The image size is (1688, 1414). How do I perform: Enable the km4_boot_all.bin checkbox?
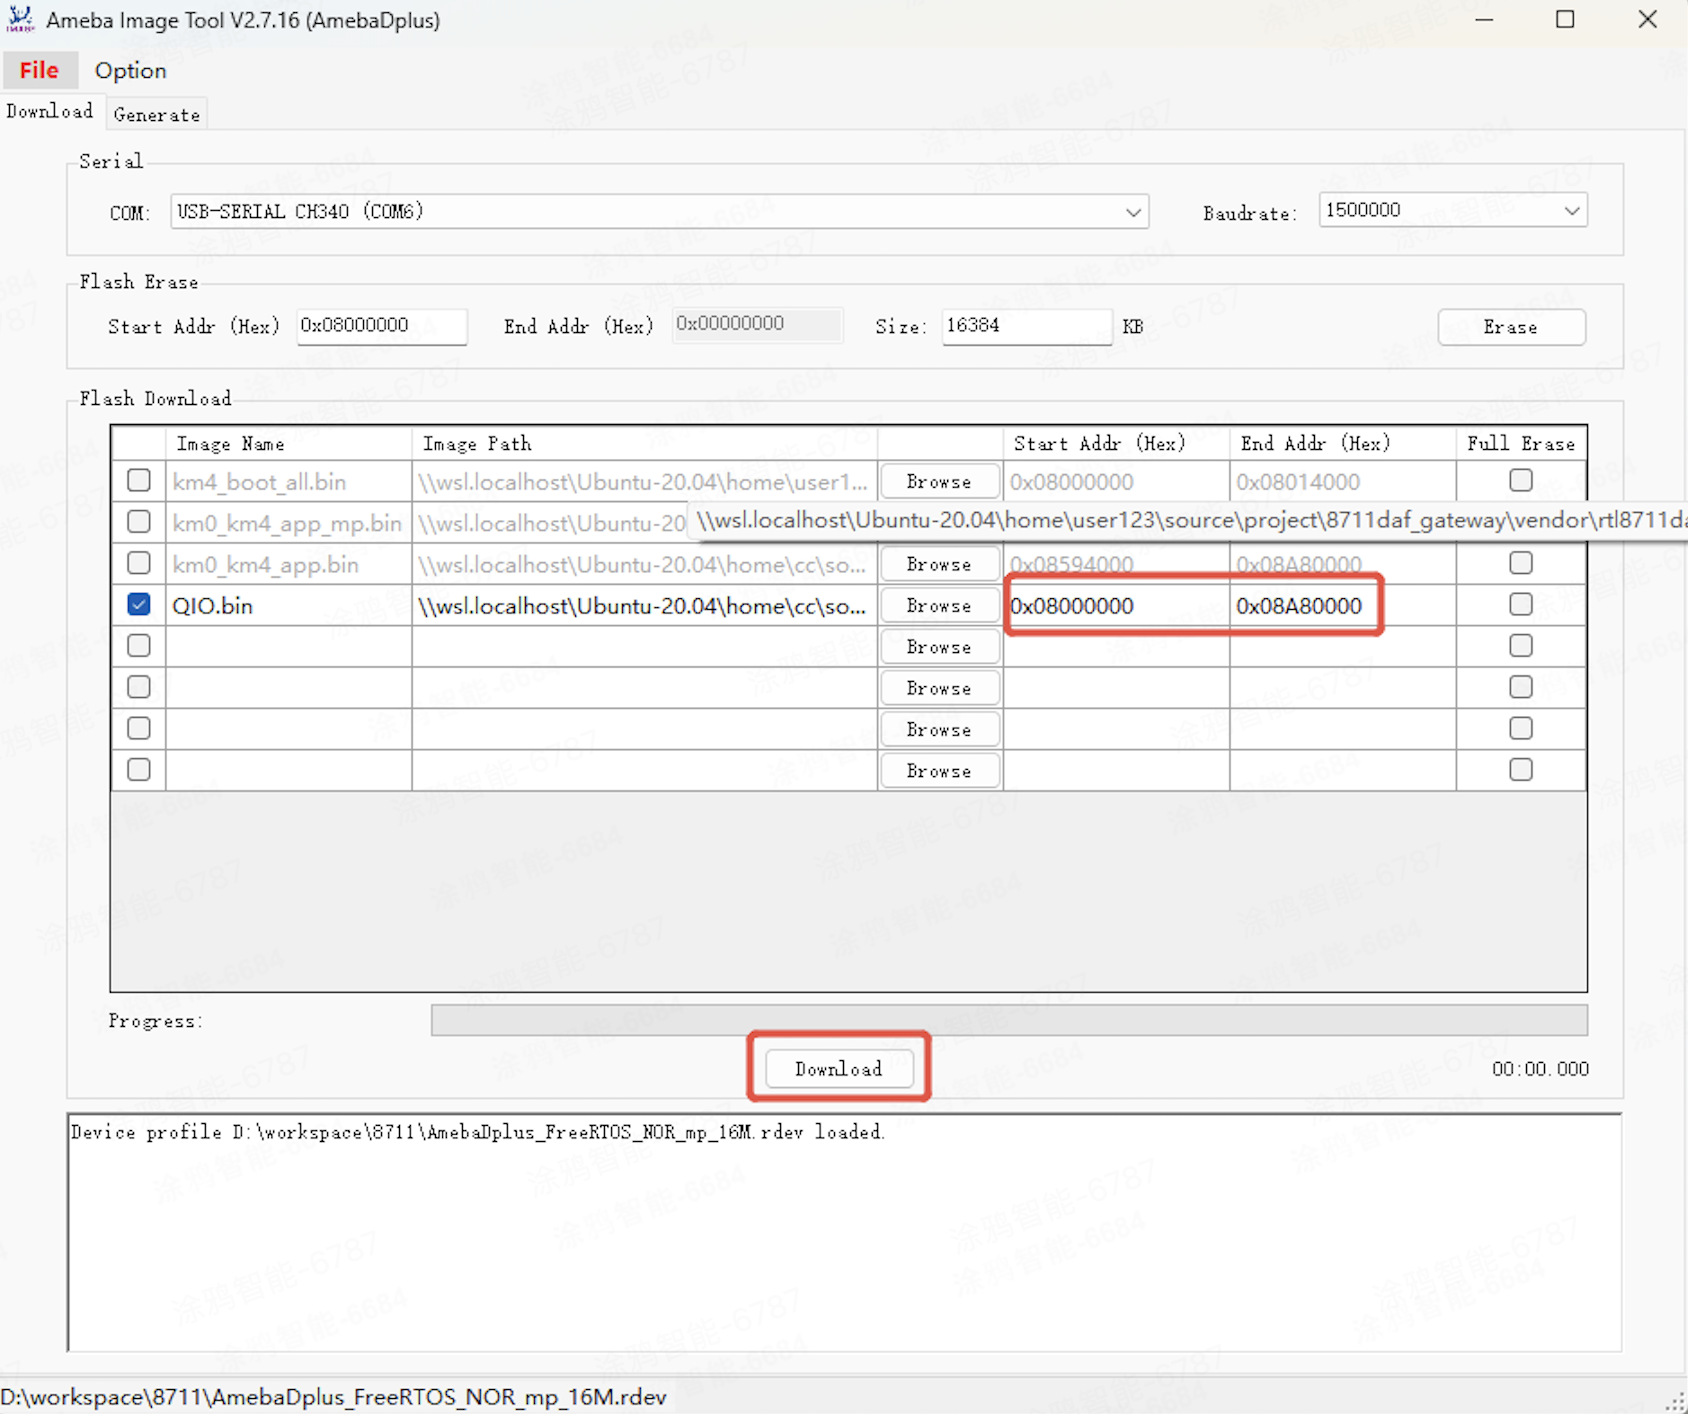click(139, 481)
